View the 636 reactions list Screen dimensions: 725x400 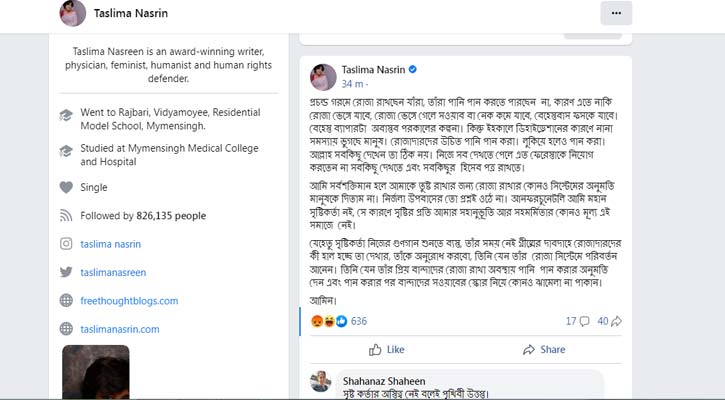tap(360, 321)
